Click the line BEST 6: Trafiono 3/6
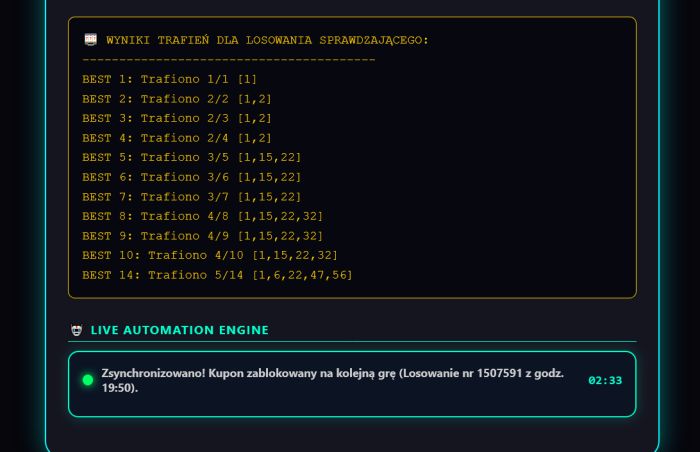The width and height of the screenshot is (700, 452). [192, 177]
